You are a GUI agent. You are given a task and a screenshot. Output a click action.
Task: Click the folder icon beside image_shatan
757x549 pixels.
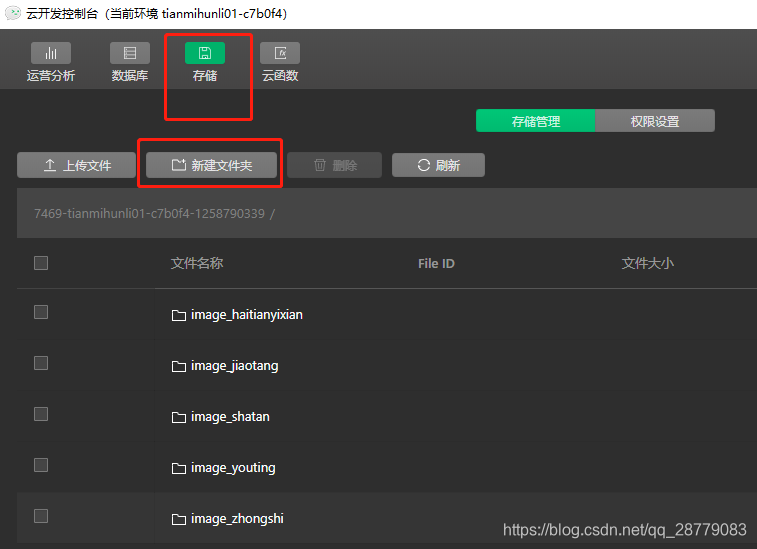pos(179,417)
